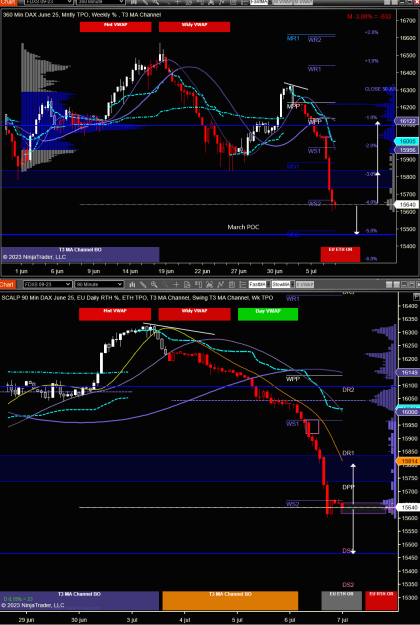The image size is (420, 625).
Task: Click DR2 pivot label in lower chart
Action: coord(348,390)
